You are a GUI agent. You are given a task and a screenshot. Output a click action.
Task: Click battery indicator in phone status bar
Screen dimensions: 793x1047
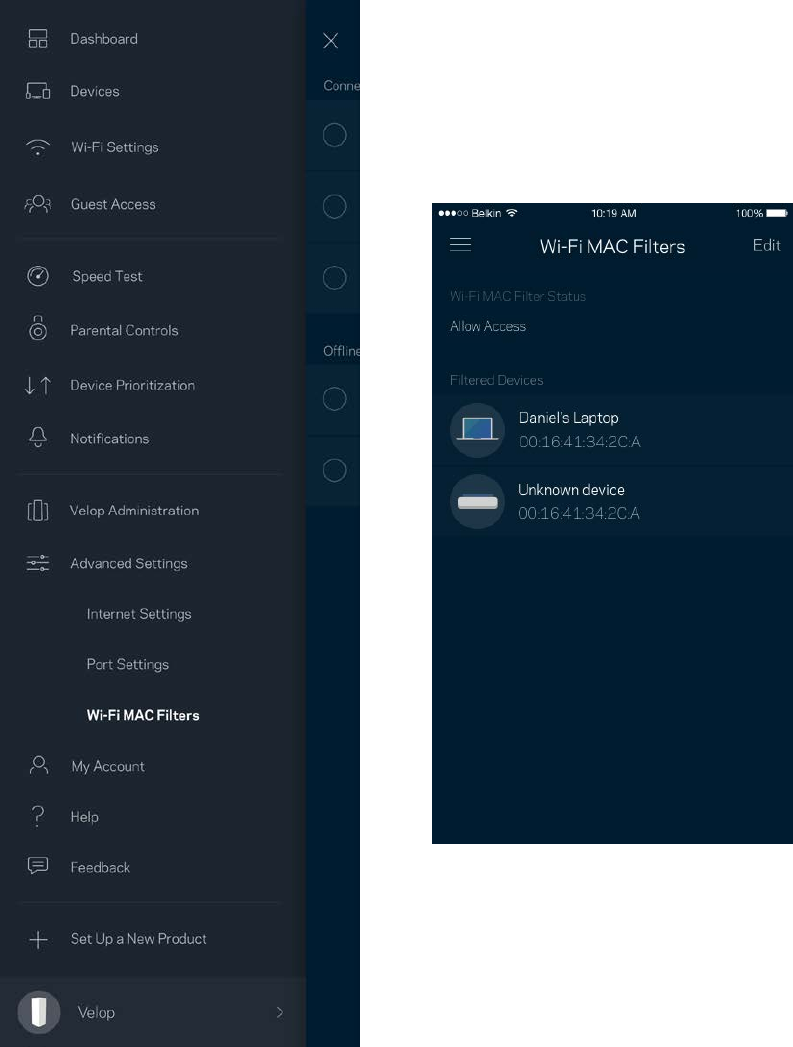point(777,213)
